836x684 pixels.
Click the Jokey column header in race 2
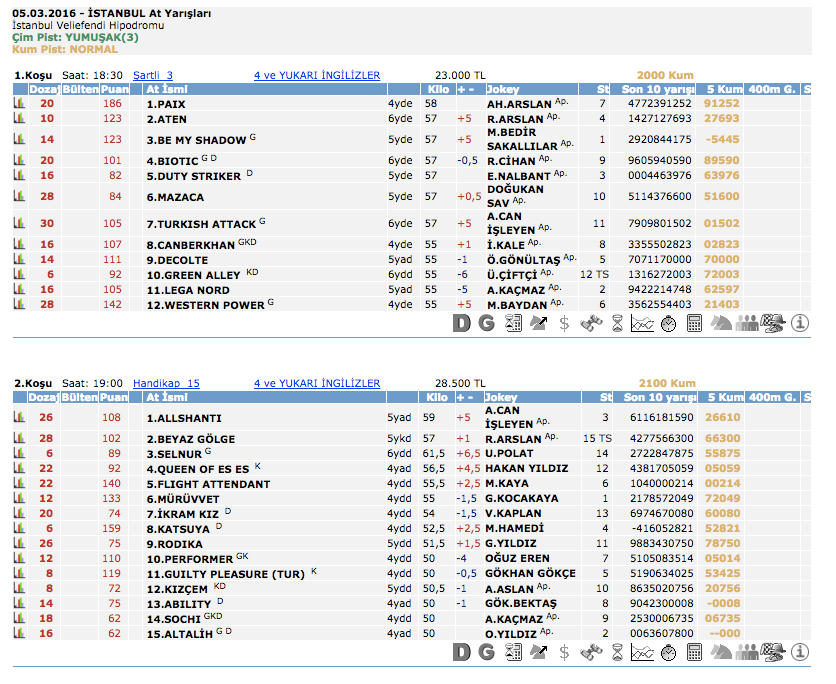501,398
